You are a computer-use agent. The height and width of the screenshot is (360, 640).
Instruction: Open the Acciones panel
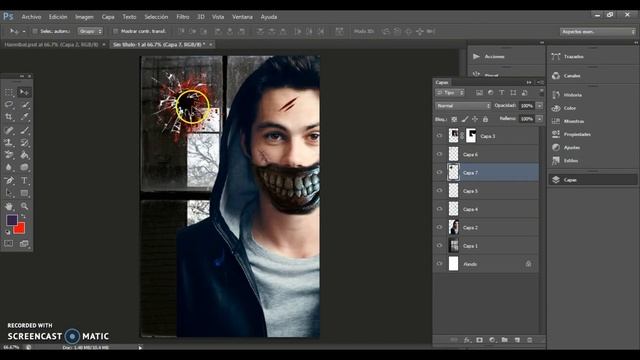tap(495, 57)
